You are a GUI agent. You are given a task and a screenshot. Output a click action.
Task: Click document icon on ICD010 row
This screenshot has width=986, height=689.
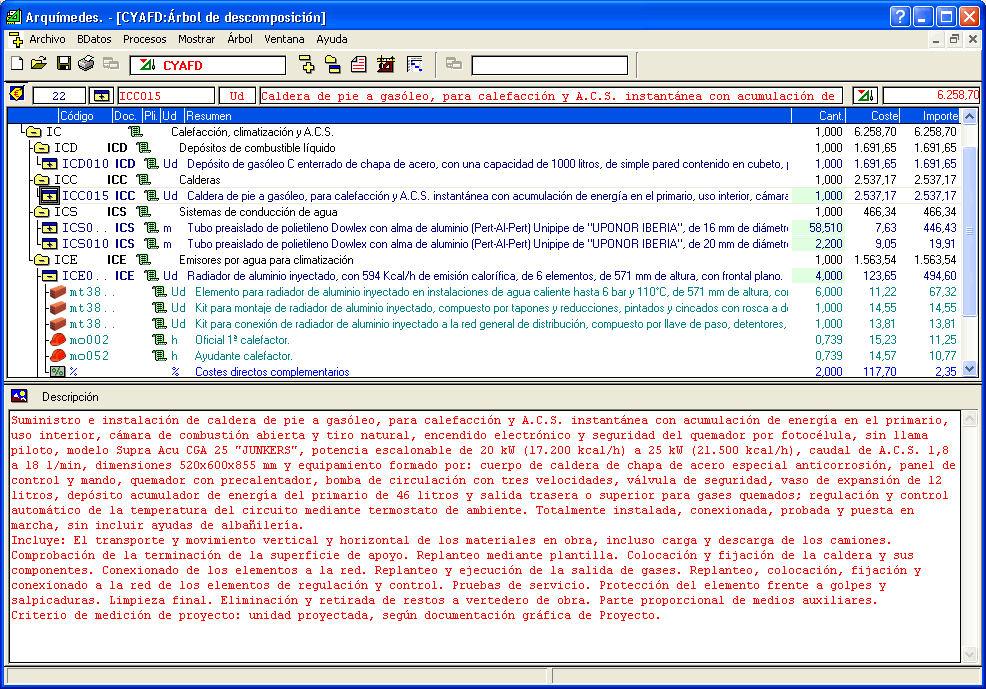(152, 164)
